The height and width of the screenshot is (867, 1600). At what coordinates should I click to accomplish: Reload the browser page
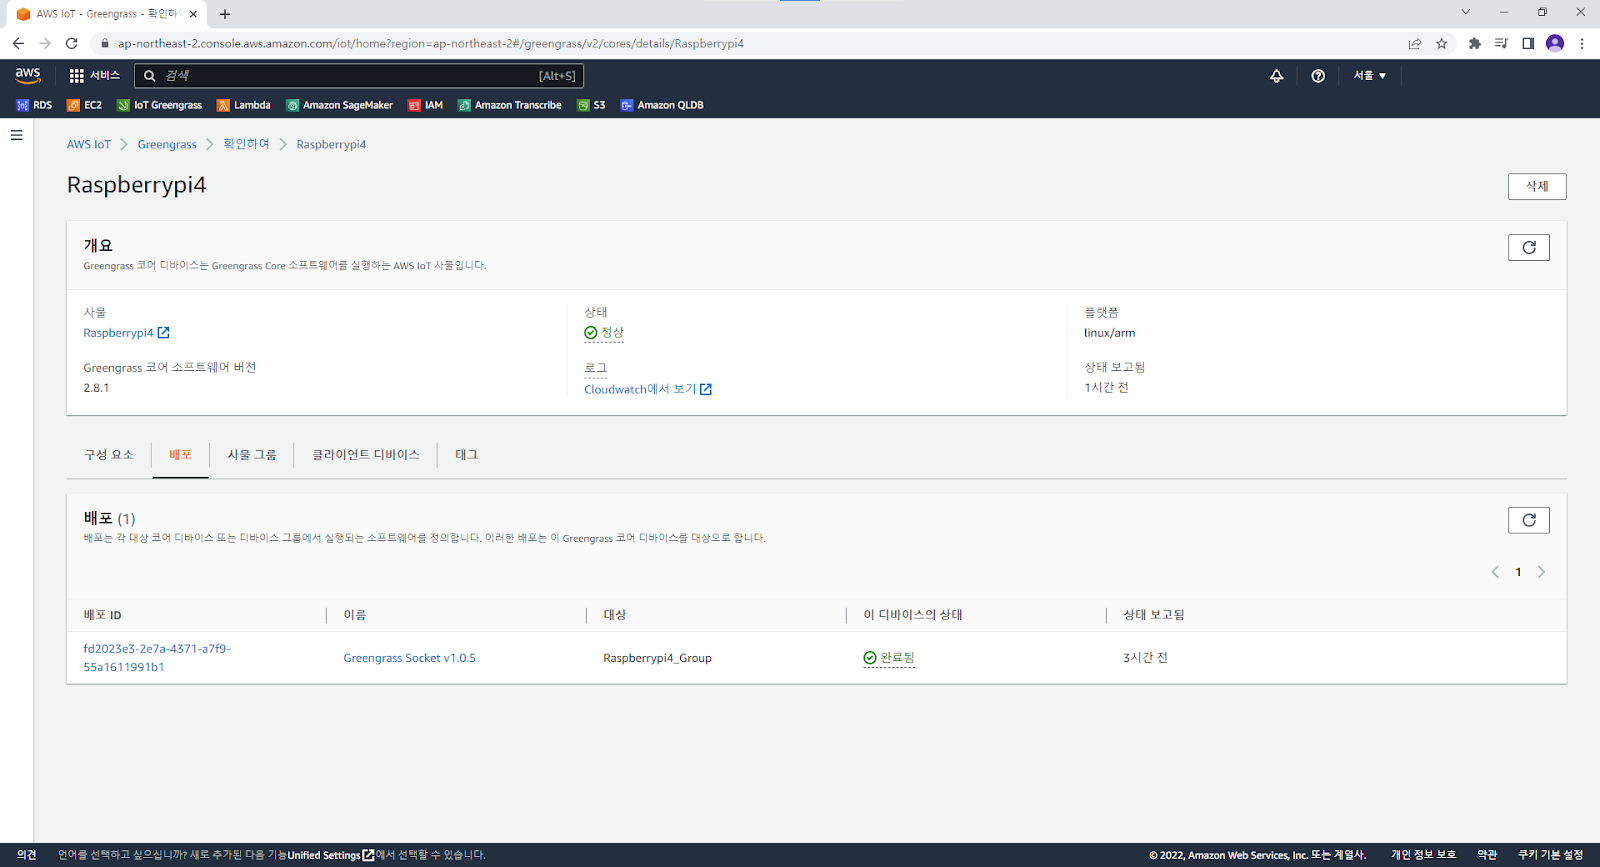71,43
